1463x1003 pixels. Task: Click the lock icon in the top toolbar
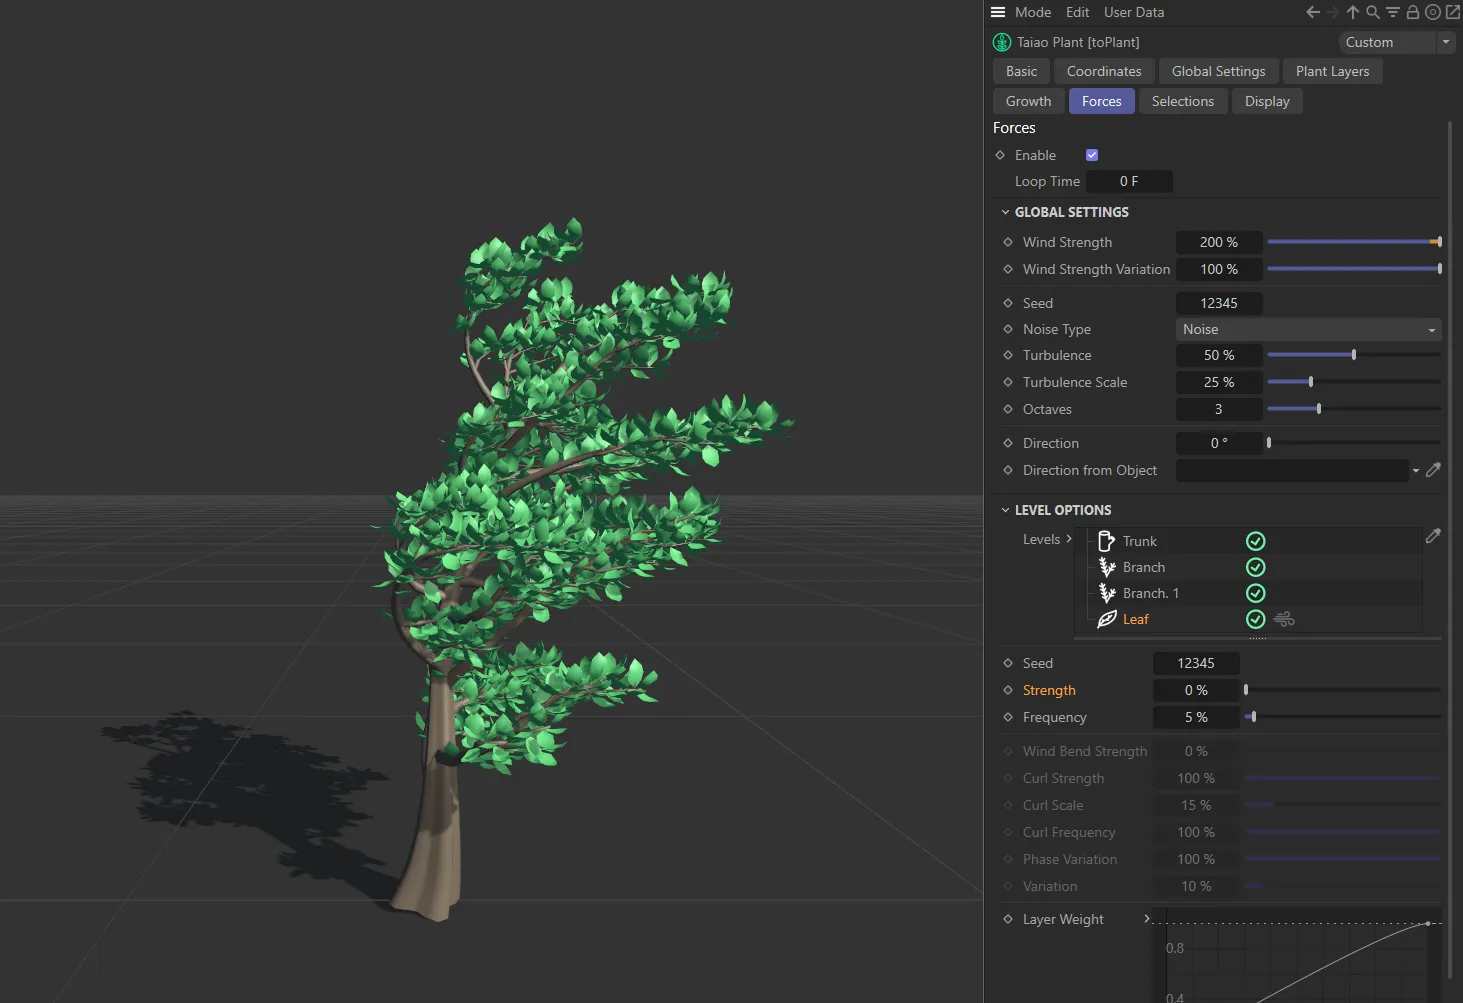[1412, 12]
